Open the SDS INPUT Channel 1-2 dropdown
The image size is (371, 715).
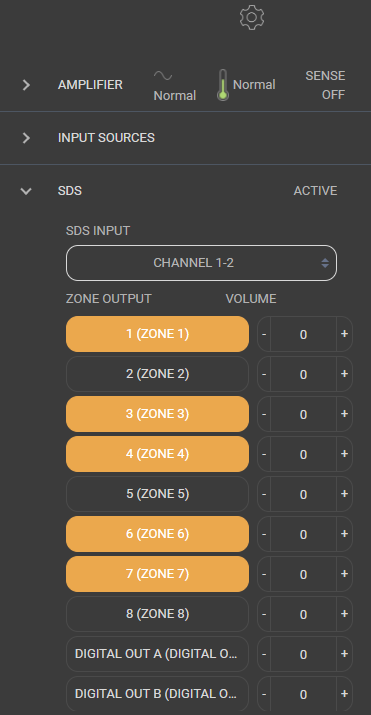[201, 263]
